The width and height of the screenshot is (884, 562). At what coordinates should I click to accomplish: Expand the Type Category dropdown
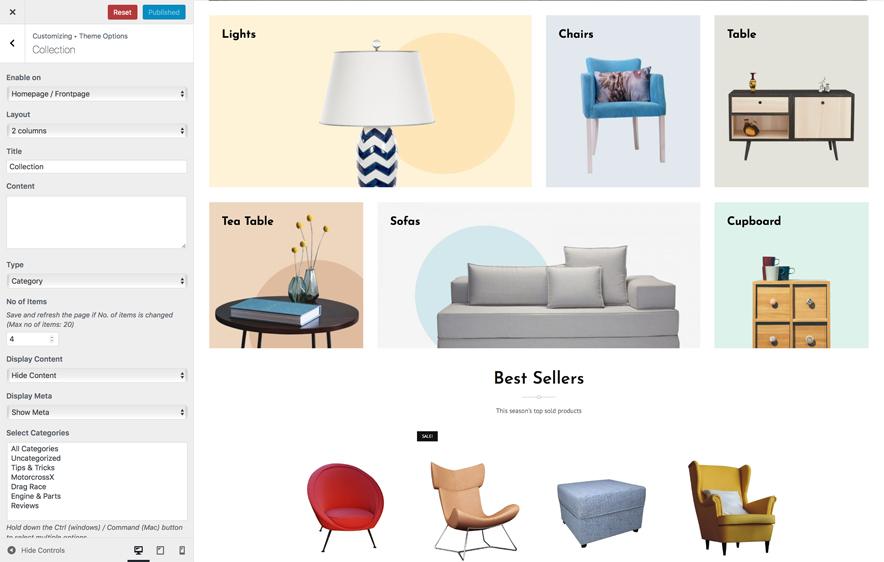(97, 281)
